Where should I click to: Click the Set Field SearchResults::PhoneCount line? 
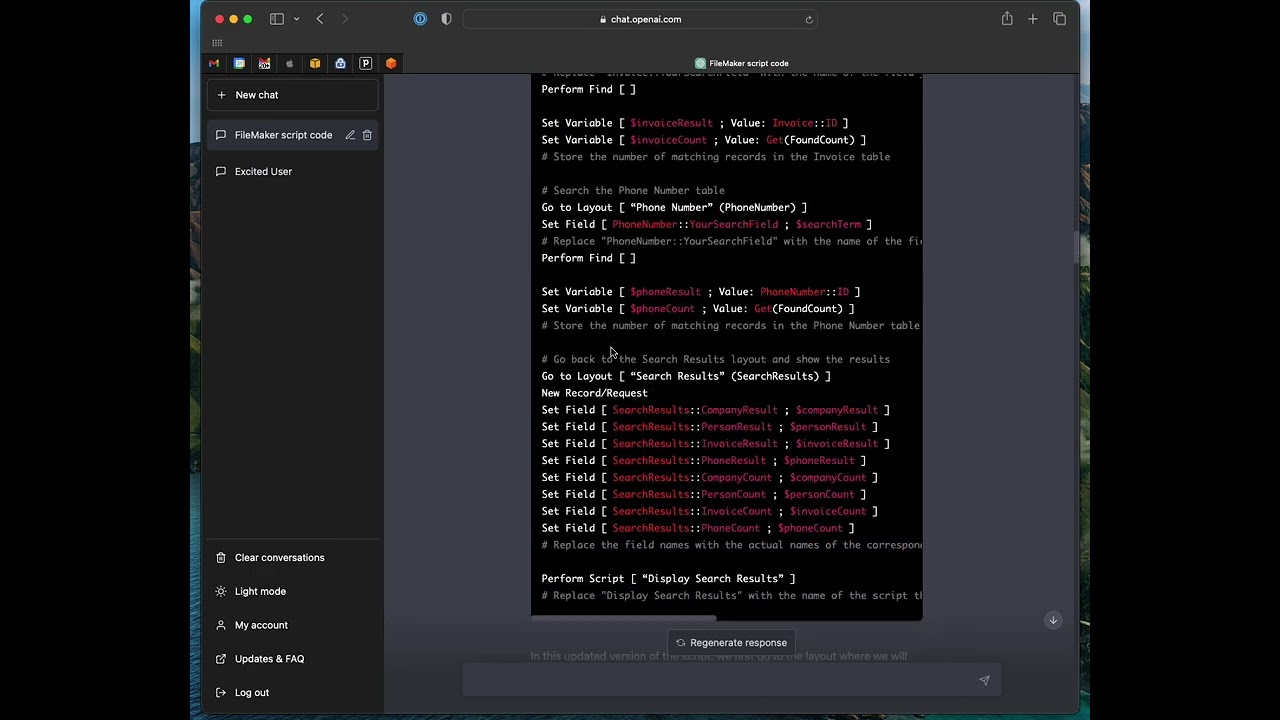(698, 528)
